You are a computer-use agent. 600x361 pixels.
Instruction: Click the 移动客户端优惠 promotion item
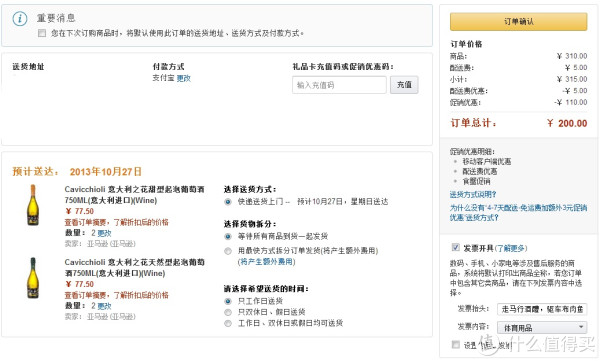point(487,162)
